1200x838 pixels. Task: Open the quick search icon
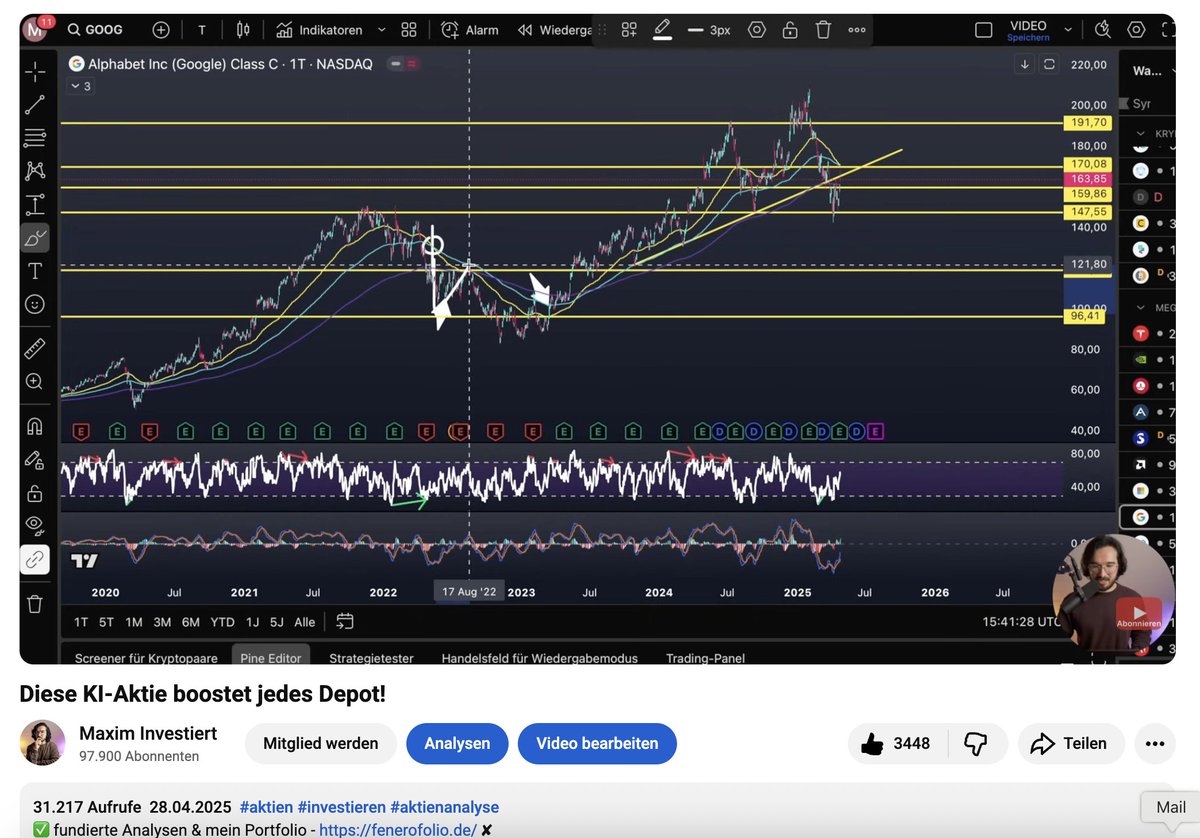pyautogui.click(x=1102, y=30)
